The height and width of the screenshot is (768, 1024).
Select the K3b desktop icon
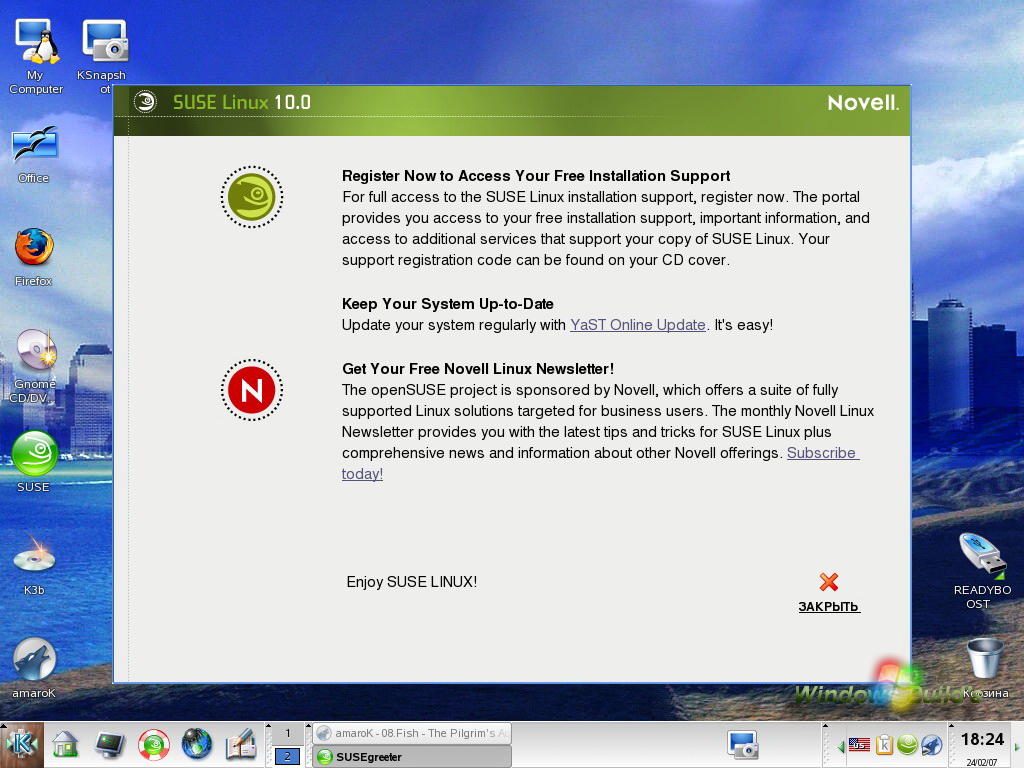[34, 564]
